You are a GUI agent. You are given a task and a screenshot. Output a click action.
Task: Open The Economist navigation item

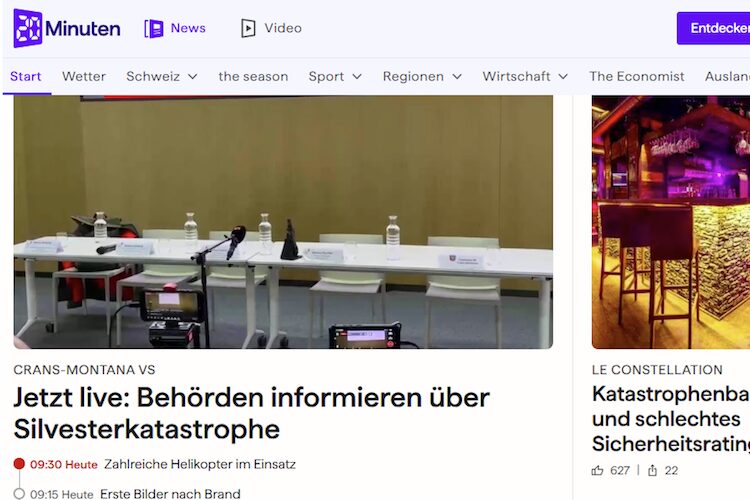(637, 77)
